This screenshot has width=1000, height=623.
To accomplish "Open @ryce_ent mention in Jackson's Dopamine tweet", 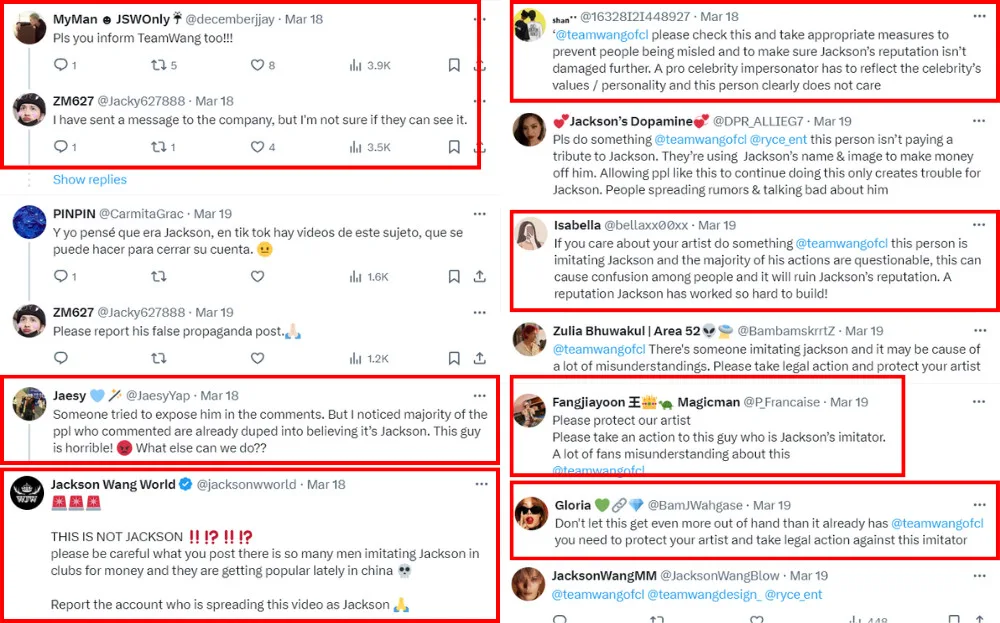I will point(795,140).
